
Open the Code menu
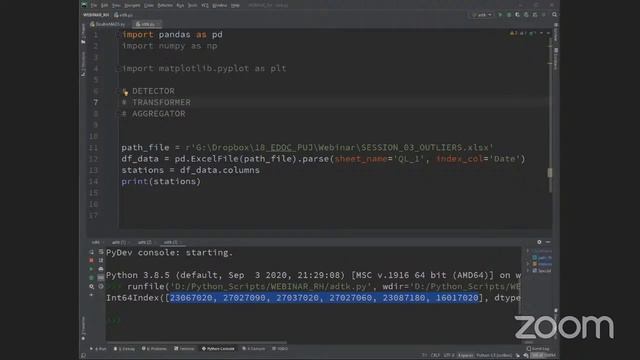[x=149, y=6]
